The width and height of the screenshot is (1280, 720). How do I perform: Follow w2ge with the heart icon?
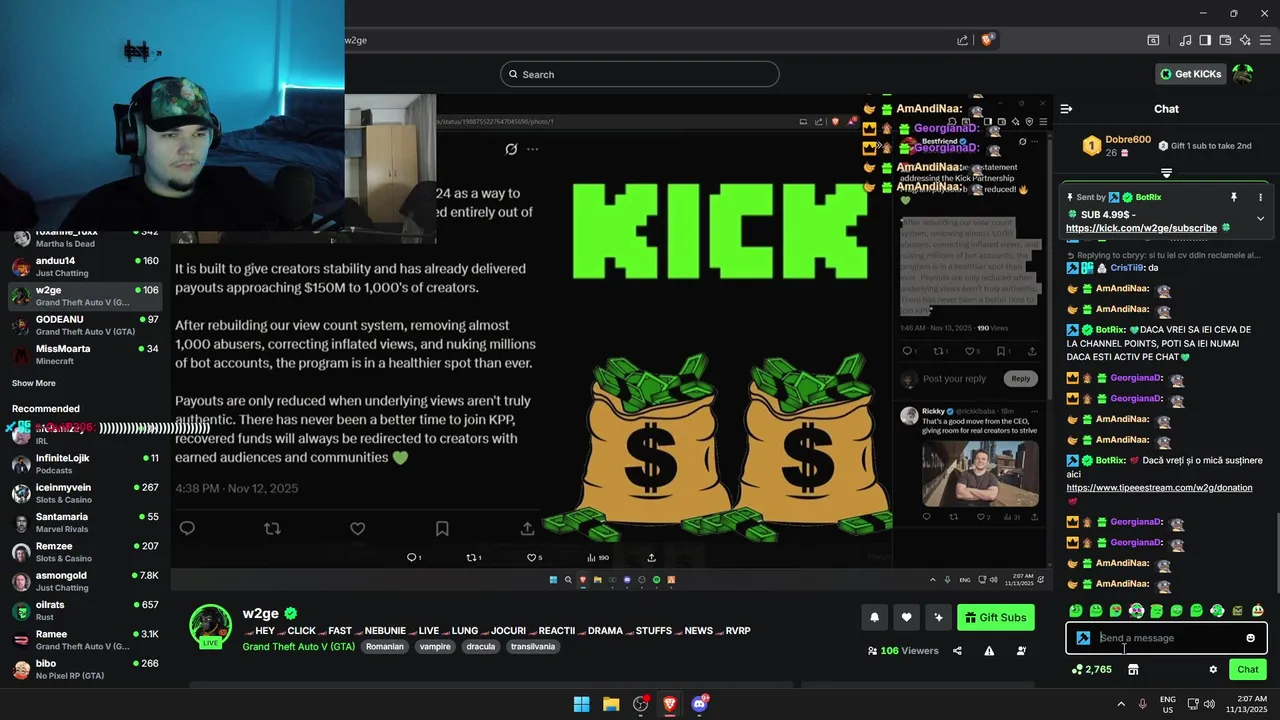[x=906, y=617]
